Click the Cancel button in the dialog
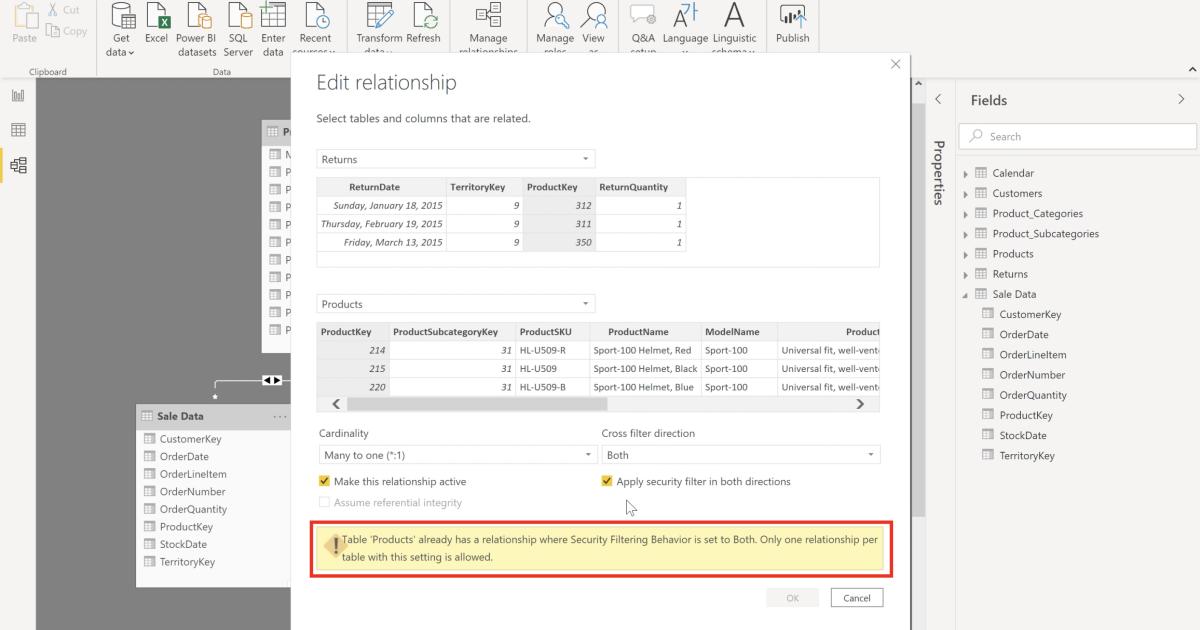 pyautogui.click(x=856, y=597)
